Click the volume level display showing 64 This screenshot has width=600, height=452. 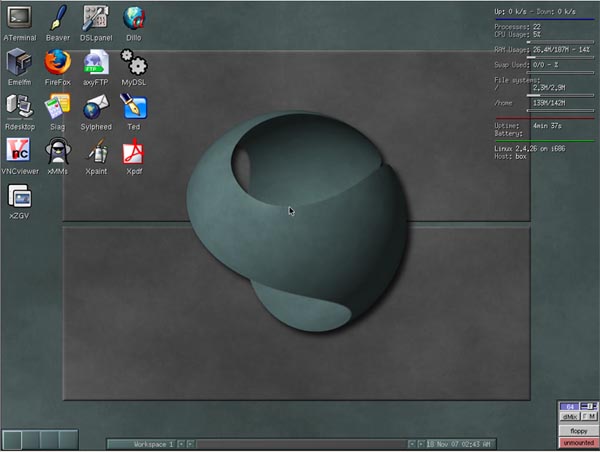click(569, 406)
